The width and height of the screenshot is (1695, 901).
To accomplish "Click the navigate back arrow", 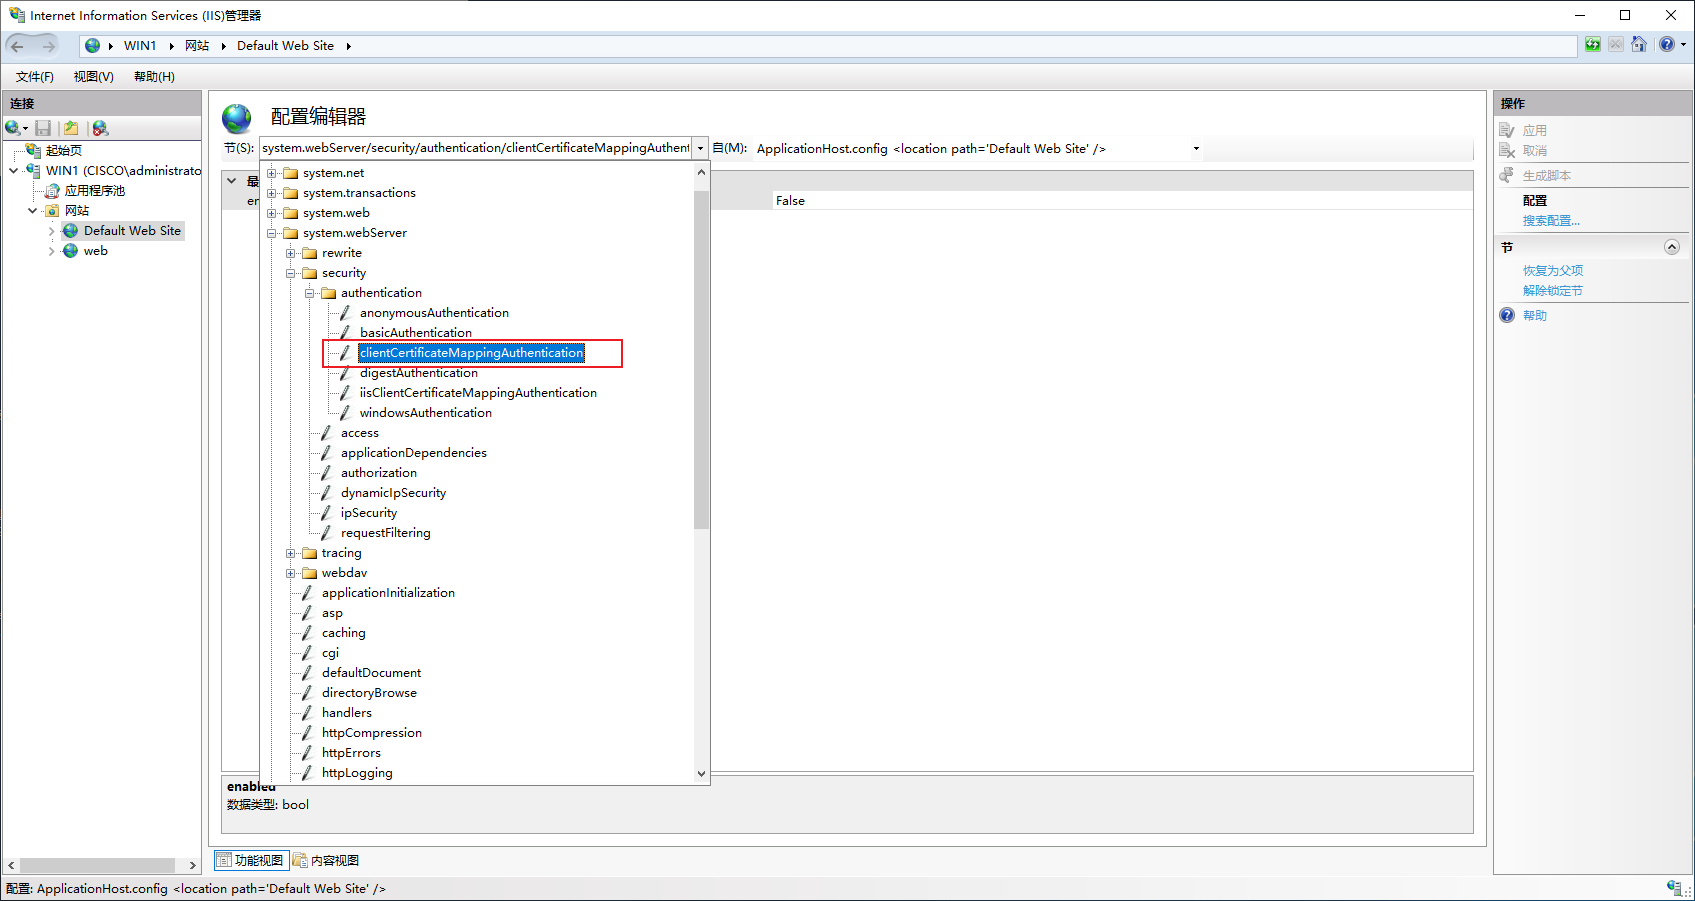I will [x=18, y=46].
